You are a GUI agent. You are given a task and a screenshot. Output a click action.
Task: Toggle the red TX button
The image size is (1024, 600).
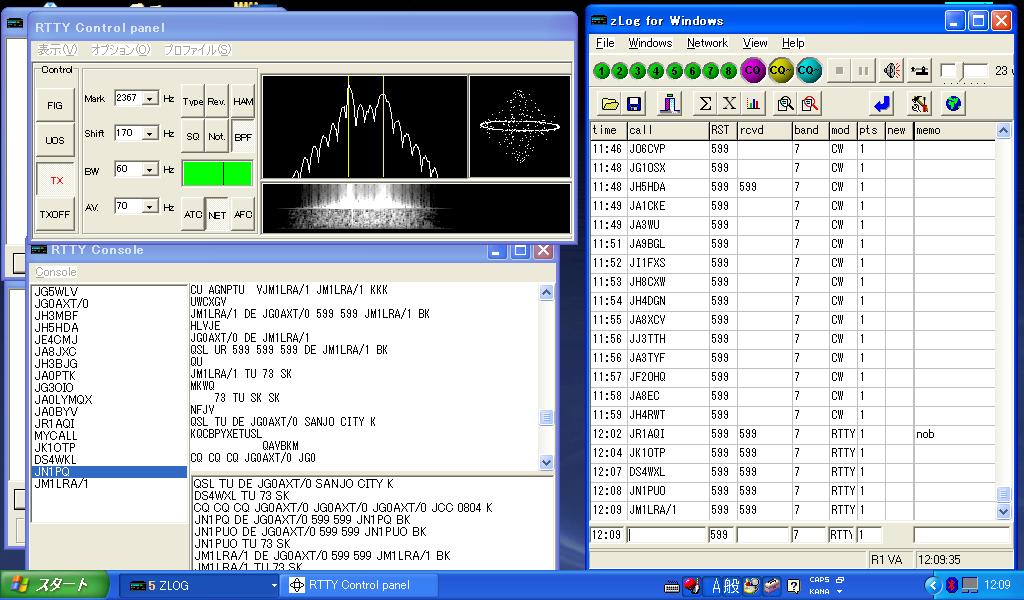(56, 180)
